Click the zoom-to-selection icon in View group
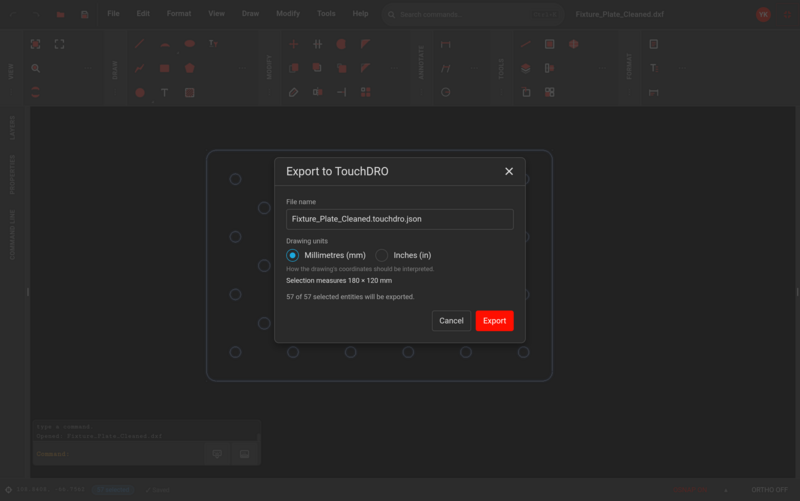Viewport: 800px width, 501px height. pos(35,44)
